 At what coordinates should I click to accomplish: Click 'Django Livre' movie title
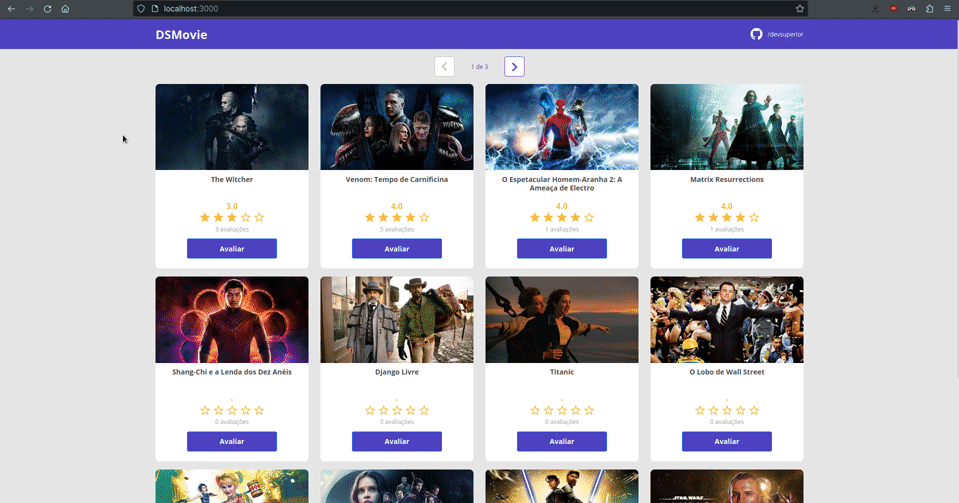pos(397,372)
